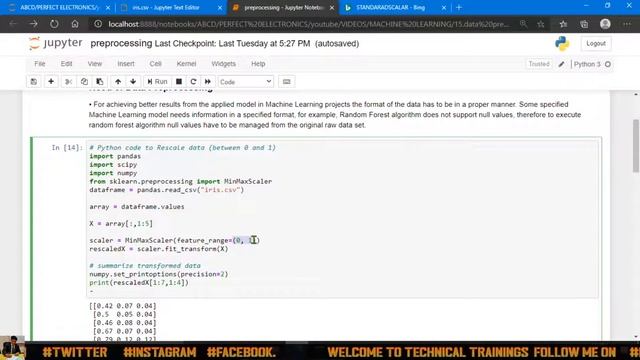Click the Trusted notebook indicator

point(539,64)
